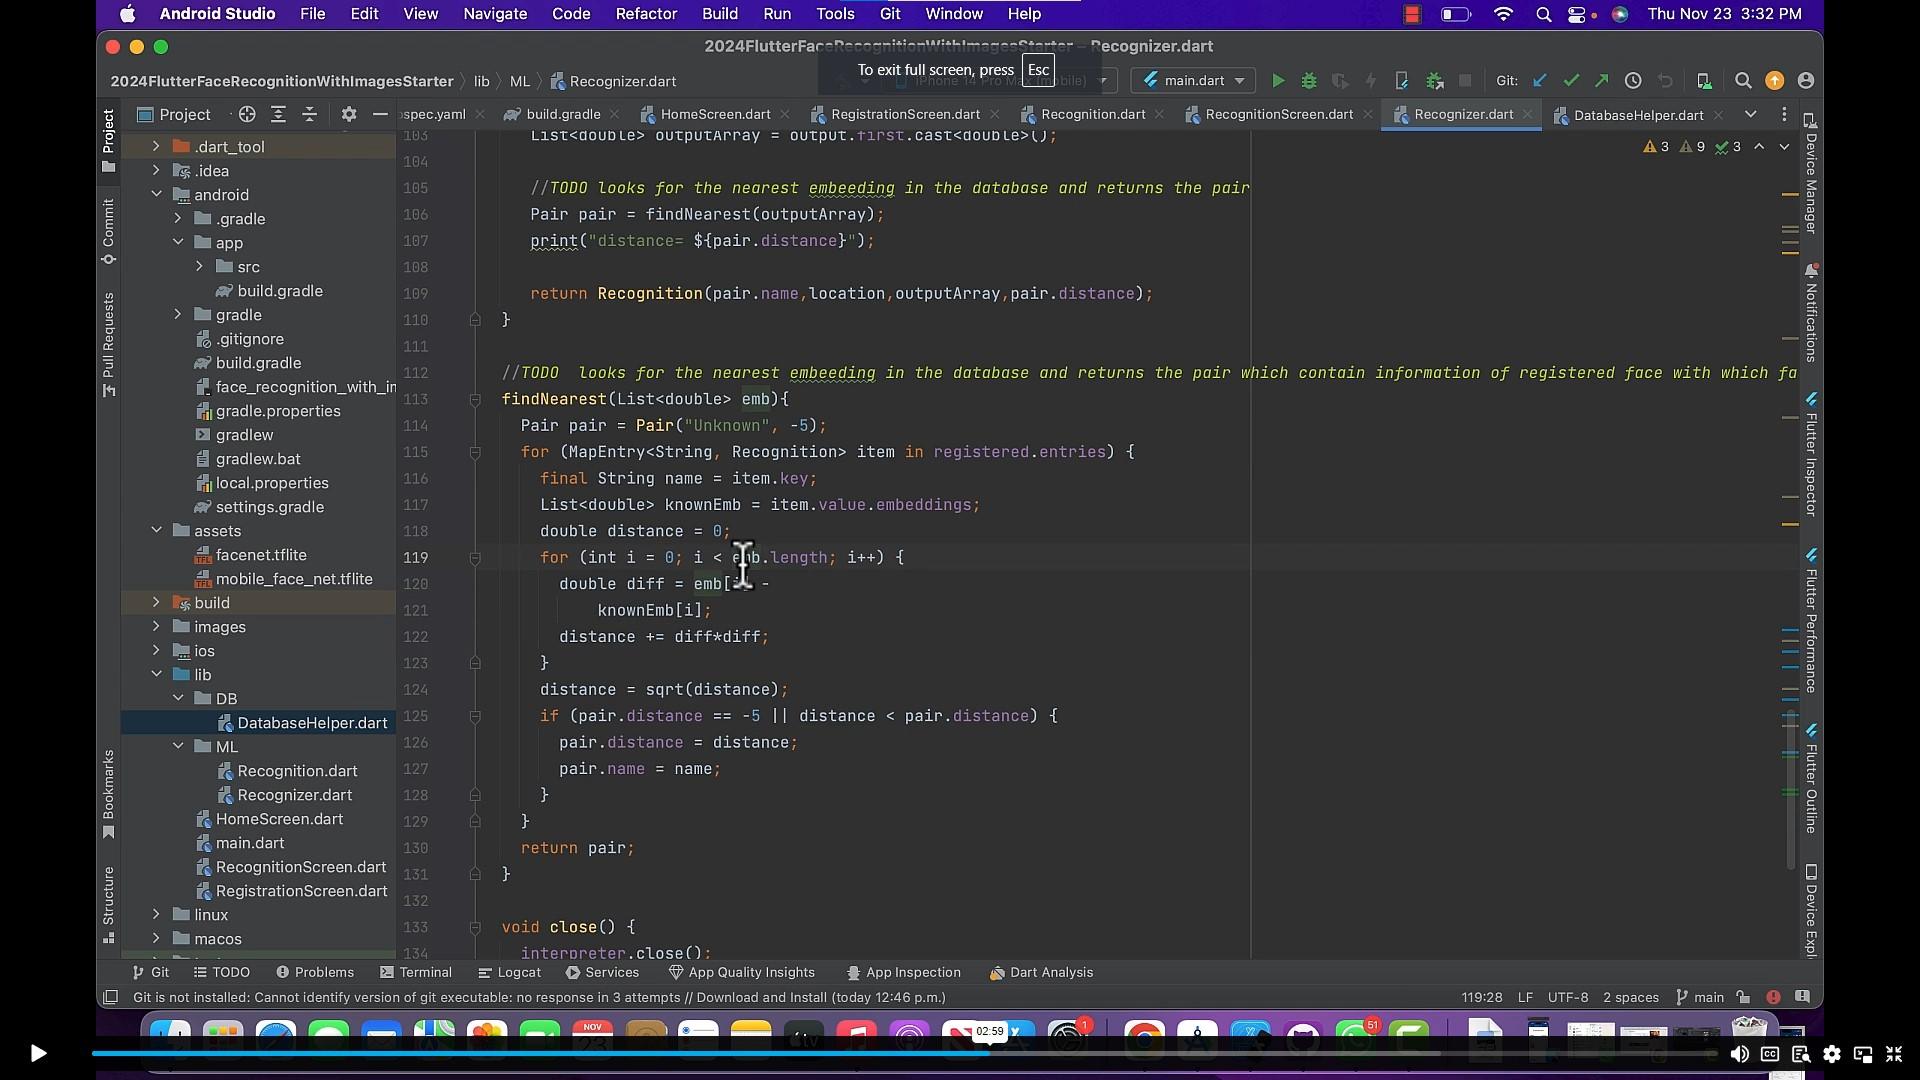This screenshot has height=1080, width=1920.
Task: Show Git history clock icon
Action: click(1633, 81)
